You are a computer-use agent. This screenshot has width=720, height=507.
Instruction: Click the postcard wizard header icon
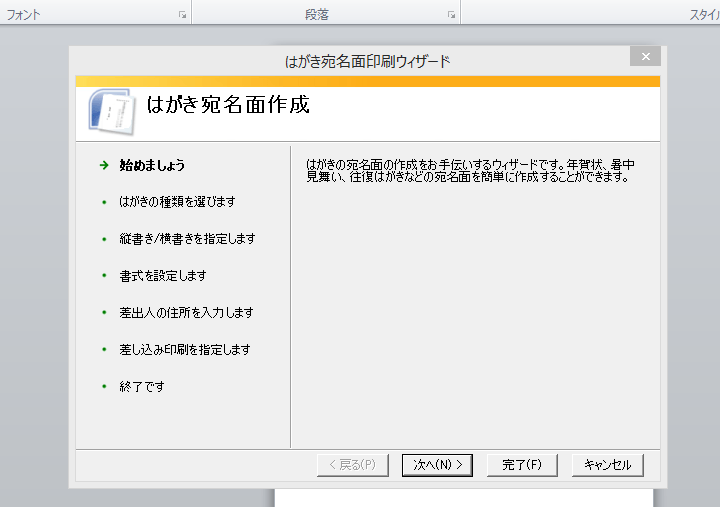coord(112,112)
